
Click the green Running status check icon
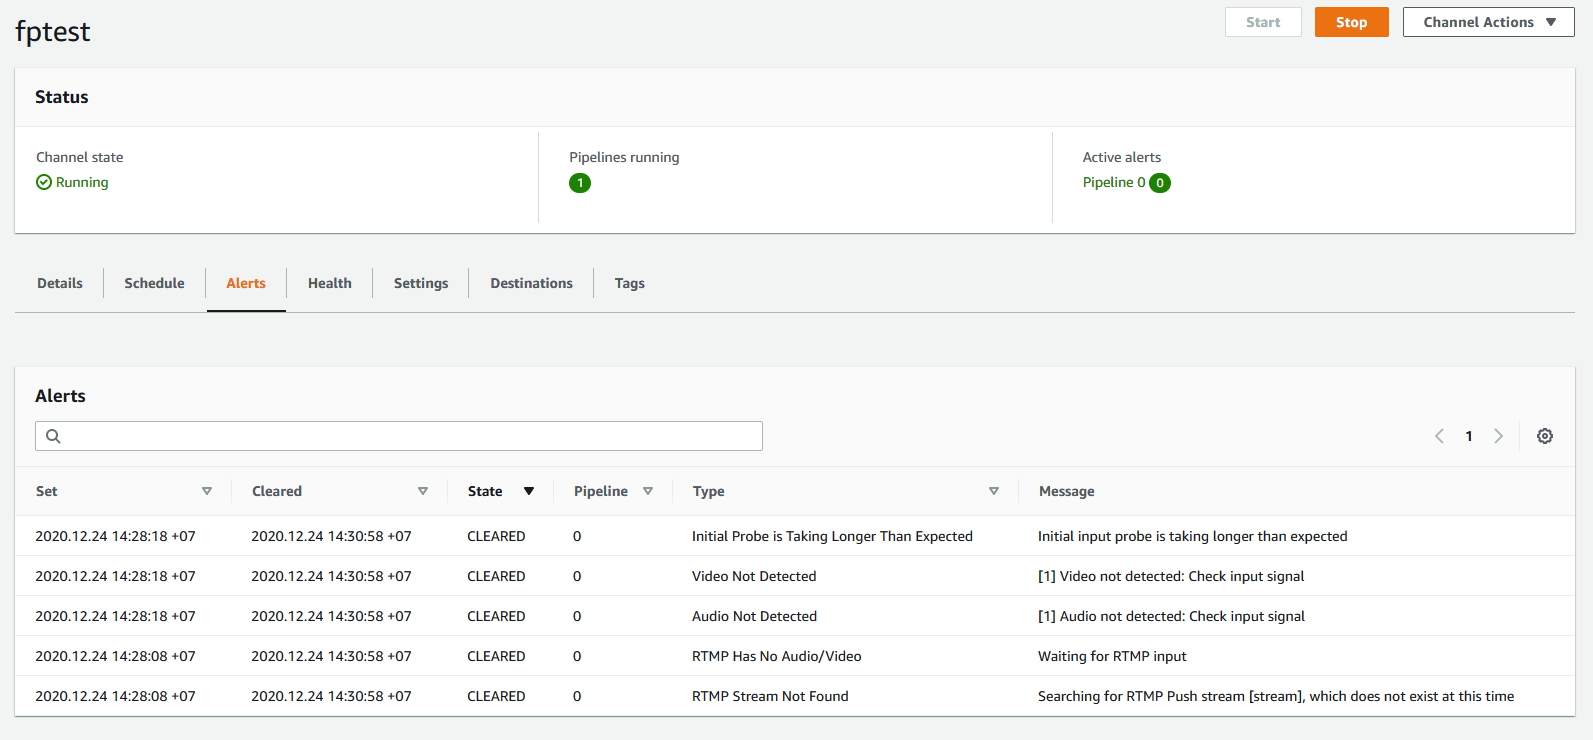(44, 182)
